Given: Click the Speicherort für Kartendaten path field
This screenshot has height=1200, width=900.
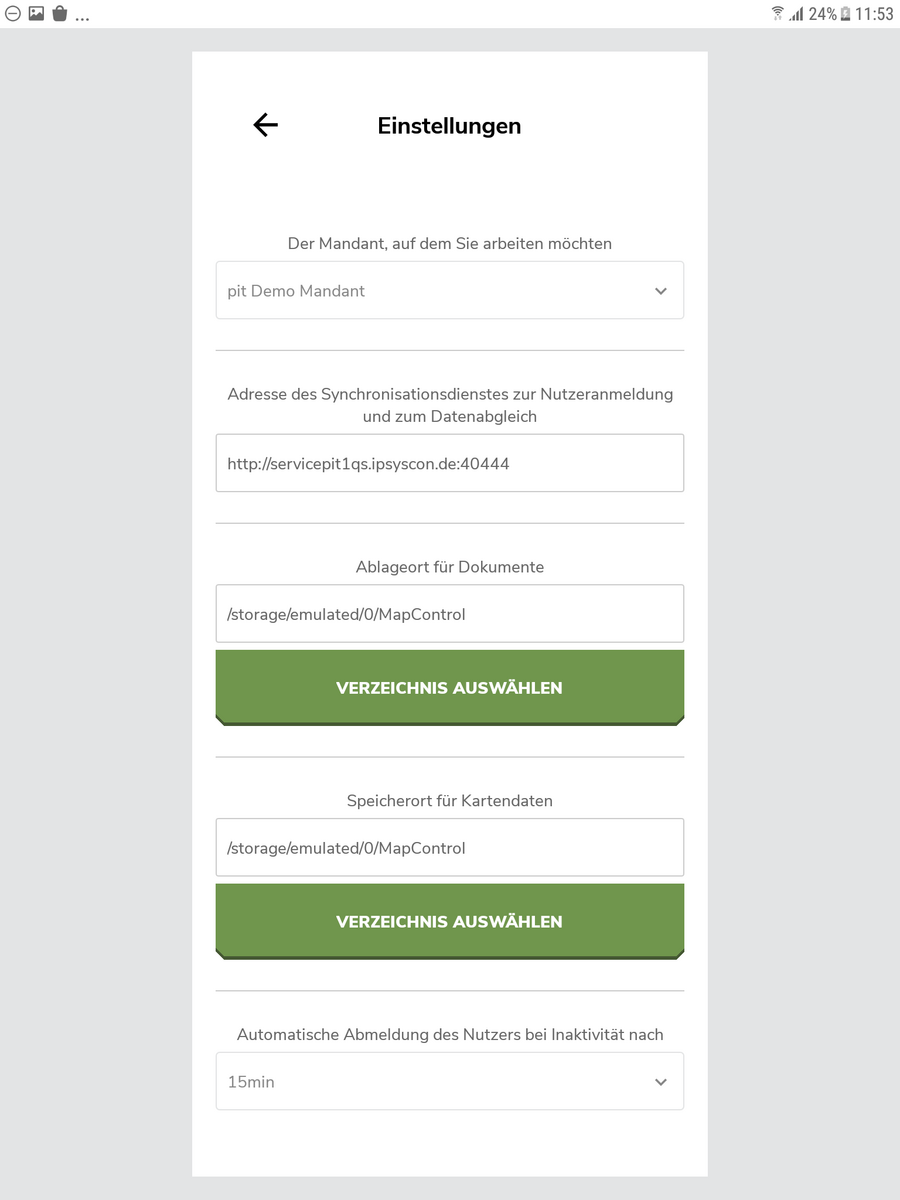Looking at the screenshot, I should click(450, 848).
